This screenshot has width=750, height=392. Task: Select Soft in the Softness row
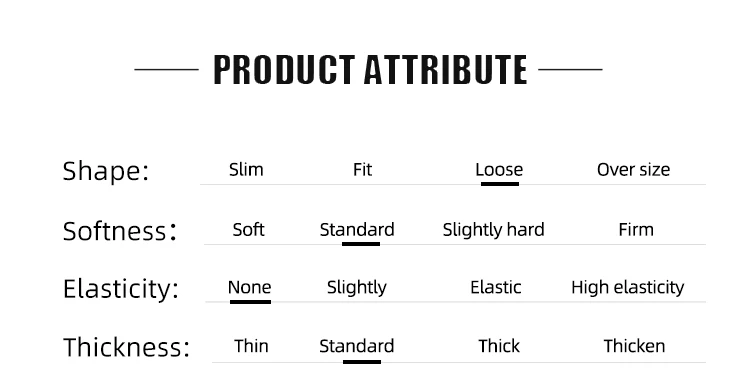[x=248, y=230]
